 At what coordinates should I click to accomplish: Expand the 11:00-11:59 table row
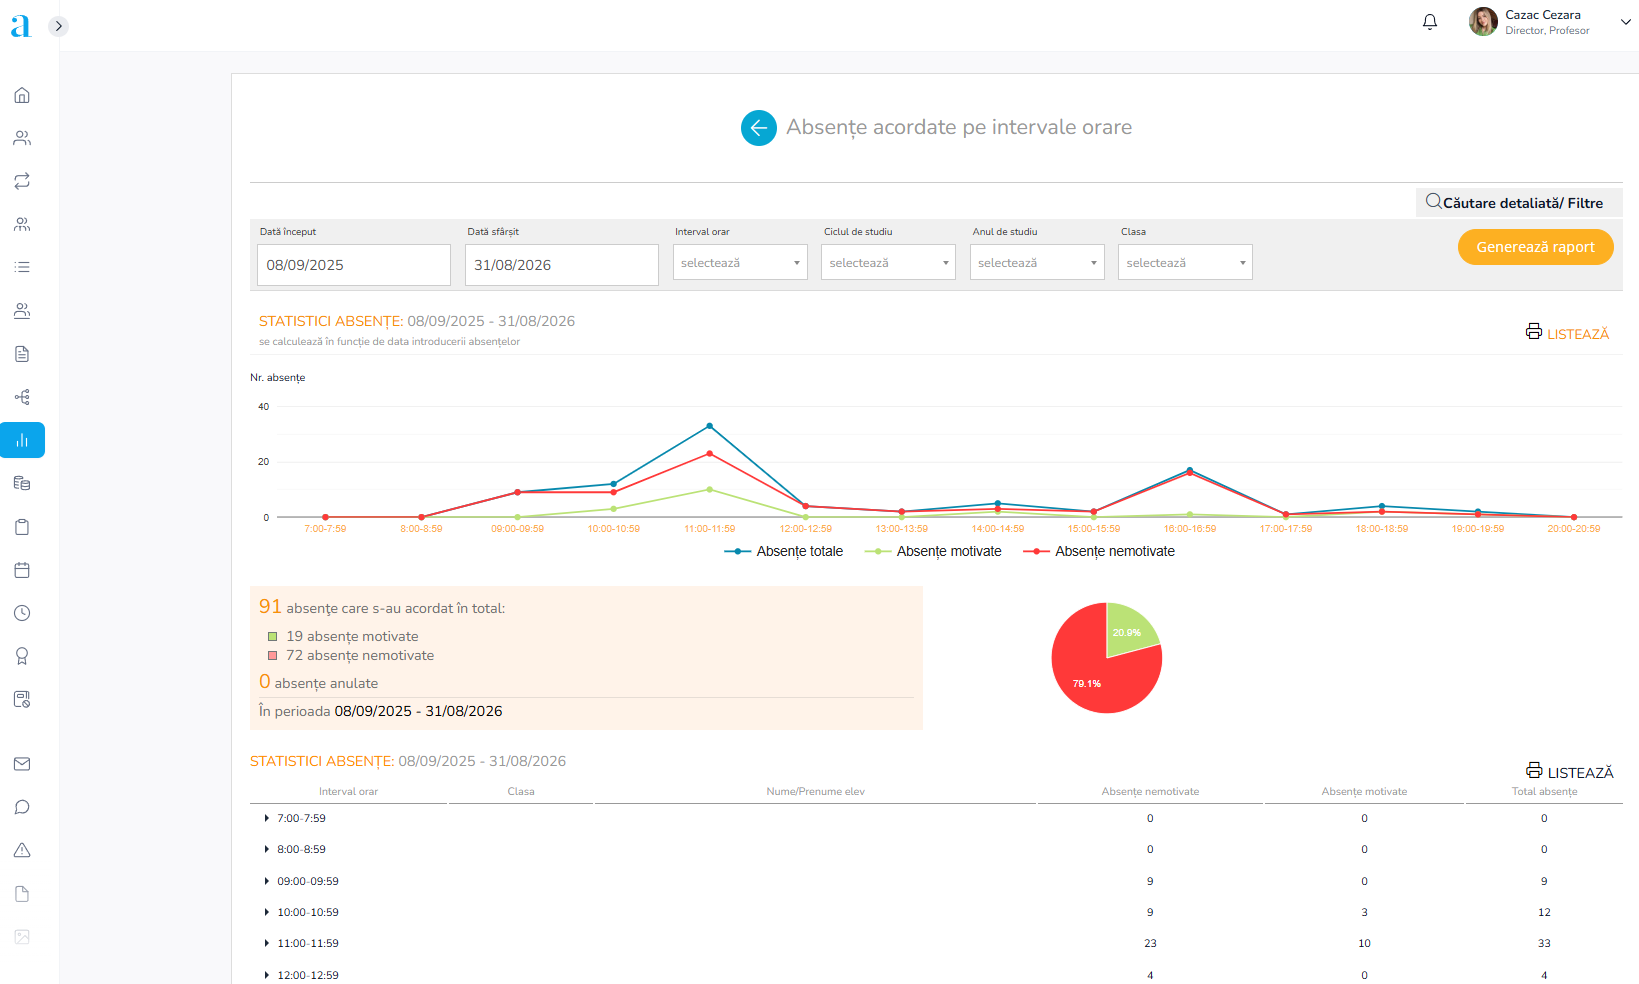click(x=267, y=943)
